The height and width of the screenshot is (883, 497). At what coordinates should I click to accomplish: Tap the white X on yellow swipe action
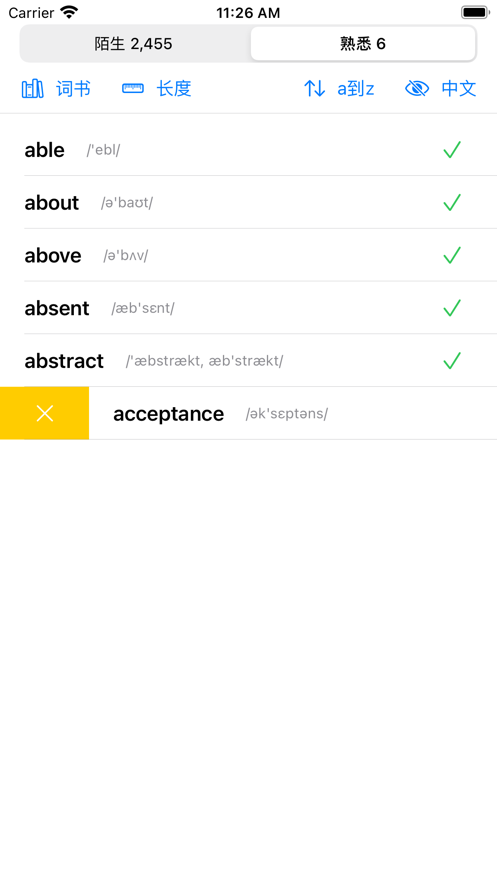[44, 413]
